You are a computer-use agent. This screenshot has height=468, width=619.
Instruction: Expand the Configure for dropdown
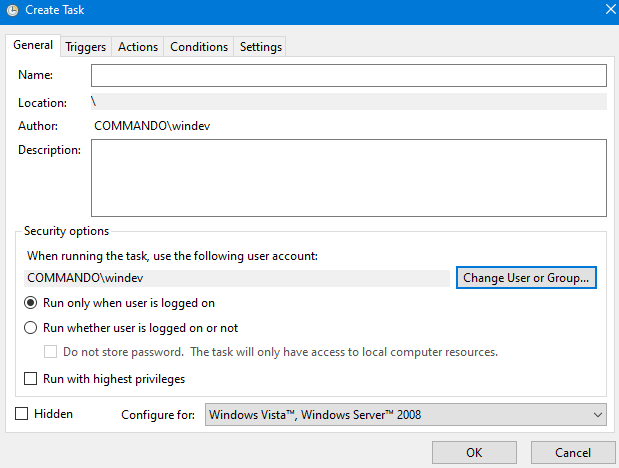click(x=405, y=414)
